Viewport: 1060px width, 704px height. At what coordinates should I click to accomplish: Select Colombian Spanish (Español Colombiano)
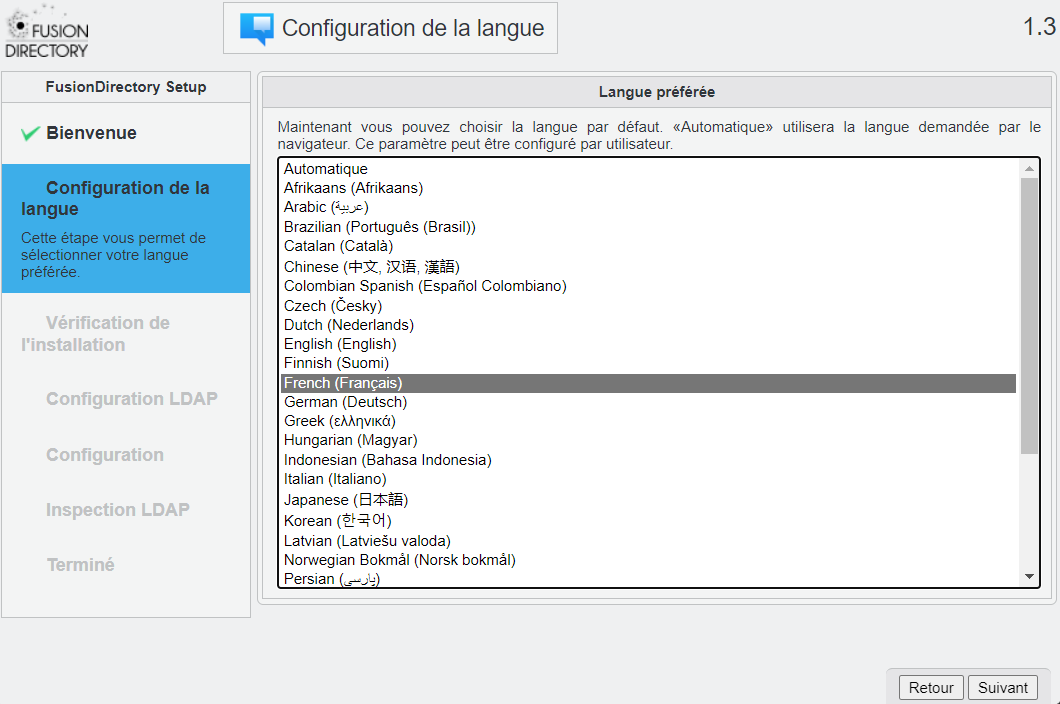[x=648, y=286]
